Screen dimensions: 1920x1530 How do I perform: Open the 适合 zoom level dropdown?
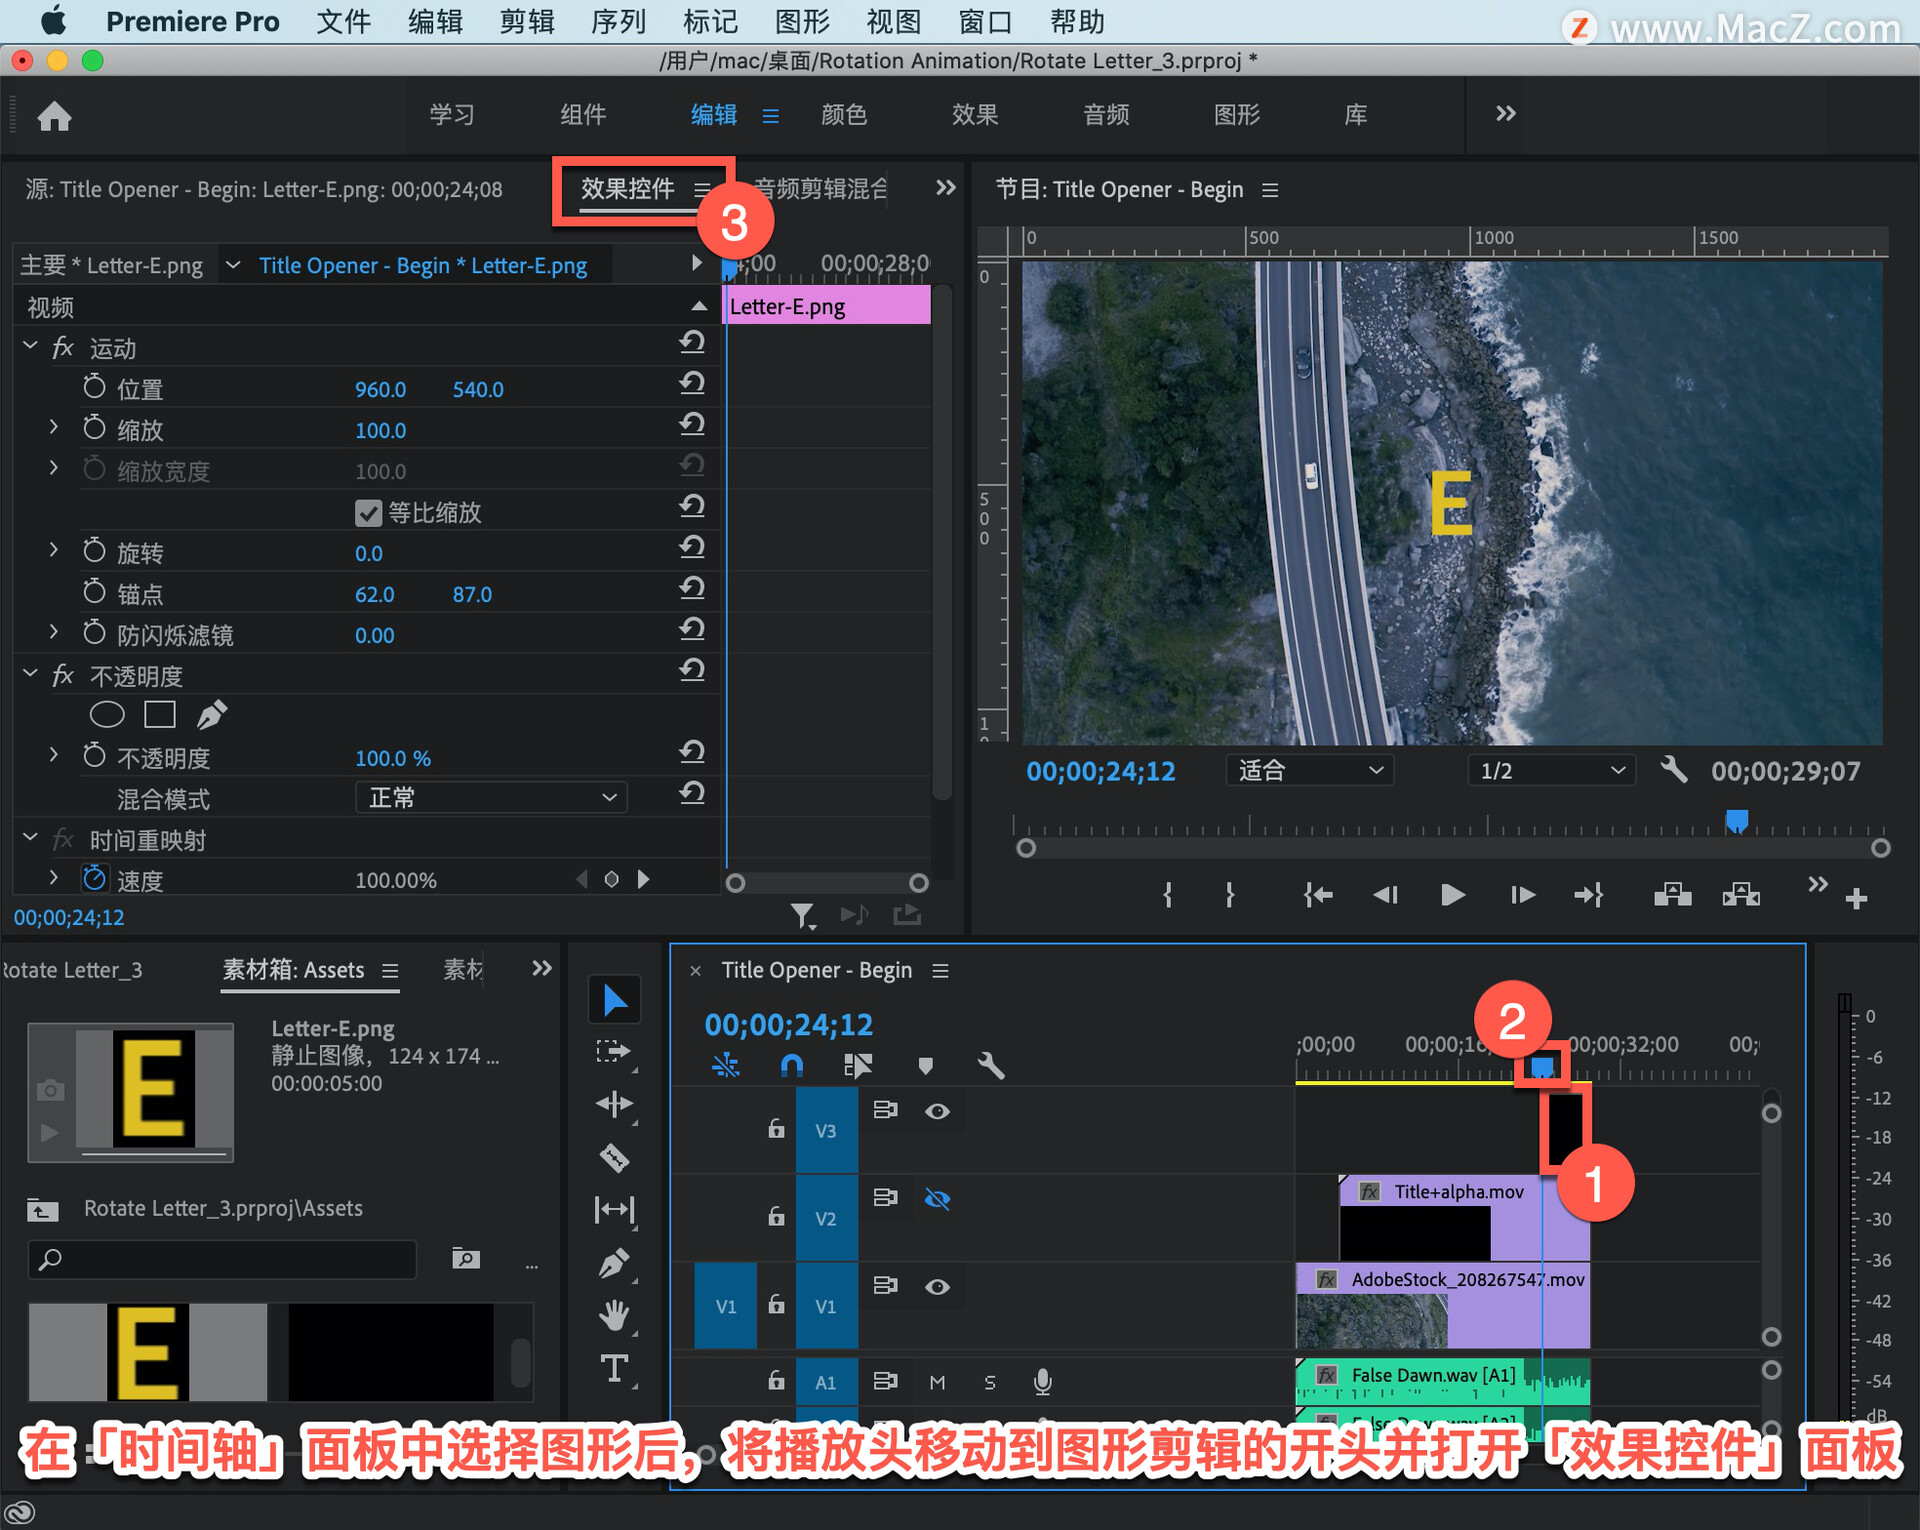(1309, 771)
